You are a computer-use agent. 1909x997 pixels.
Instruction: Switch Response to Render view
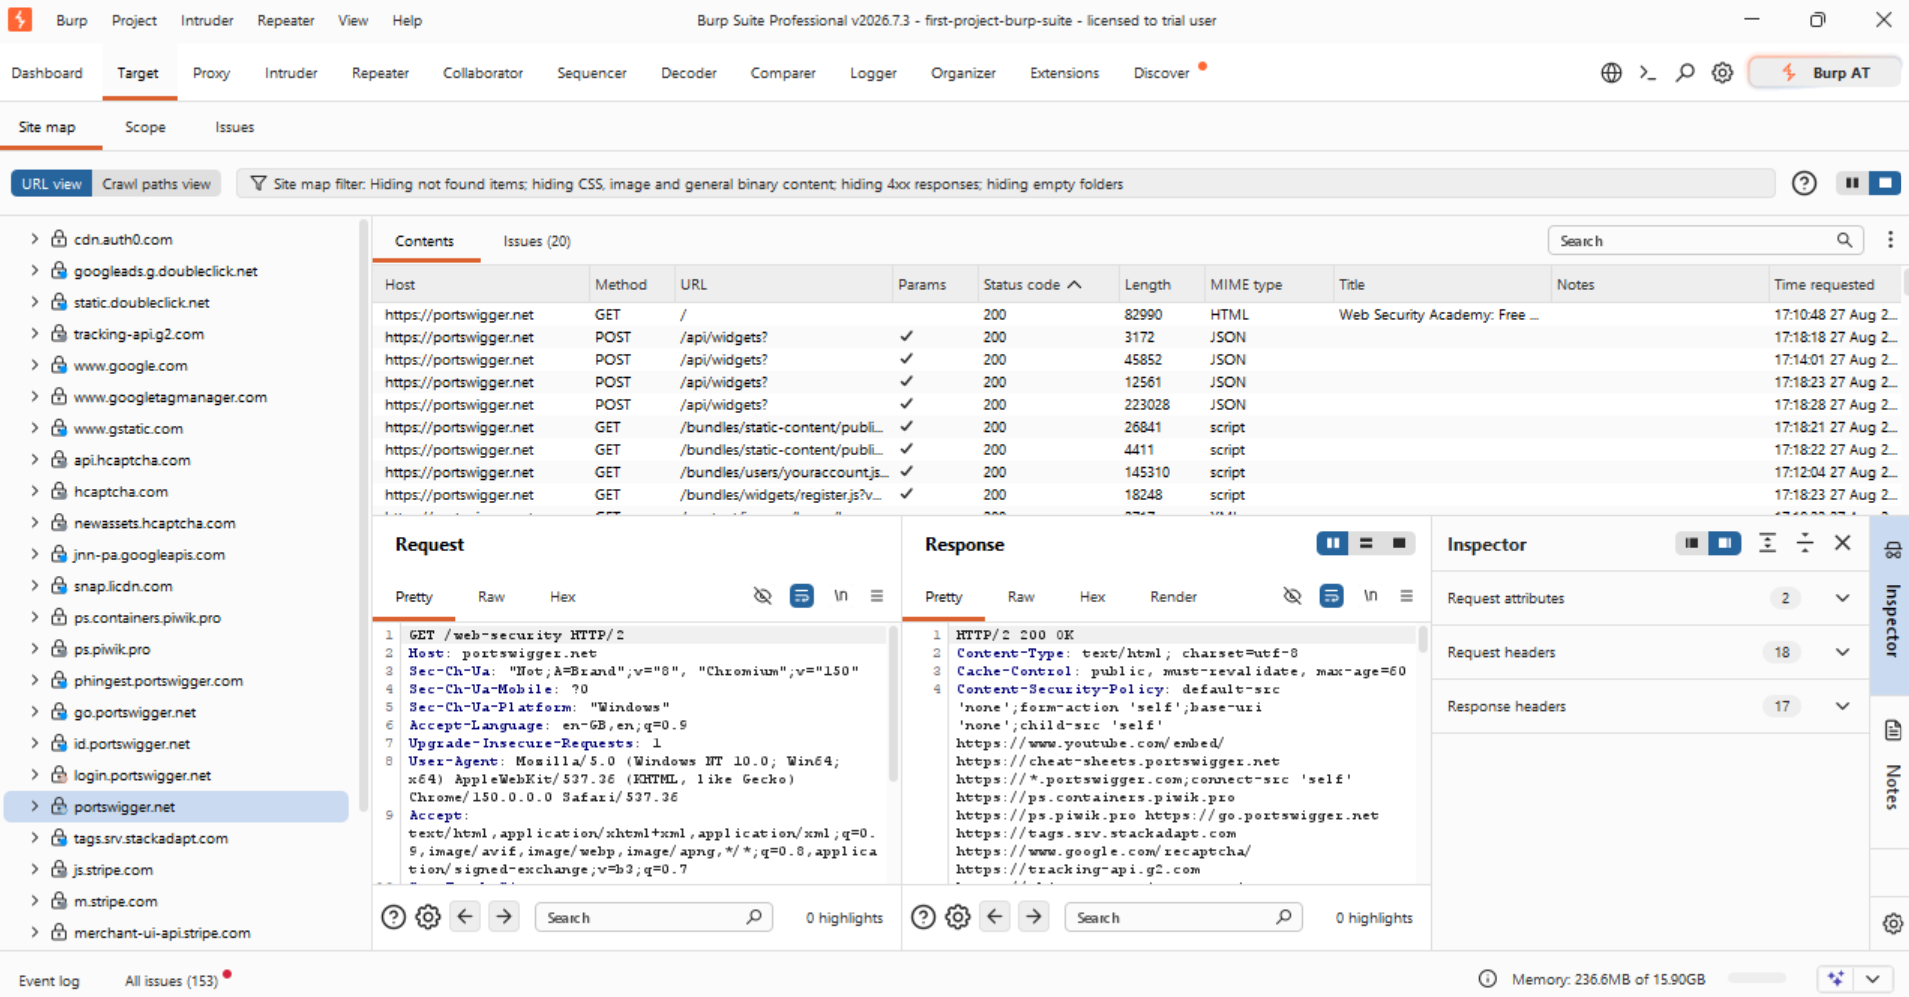[x=1173, y=597]
